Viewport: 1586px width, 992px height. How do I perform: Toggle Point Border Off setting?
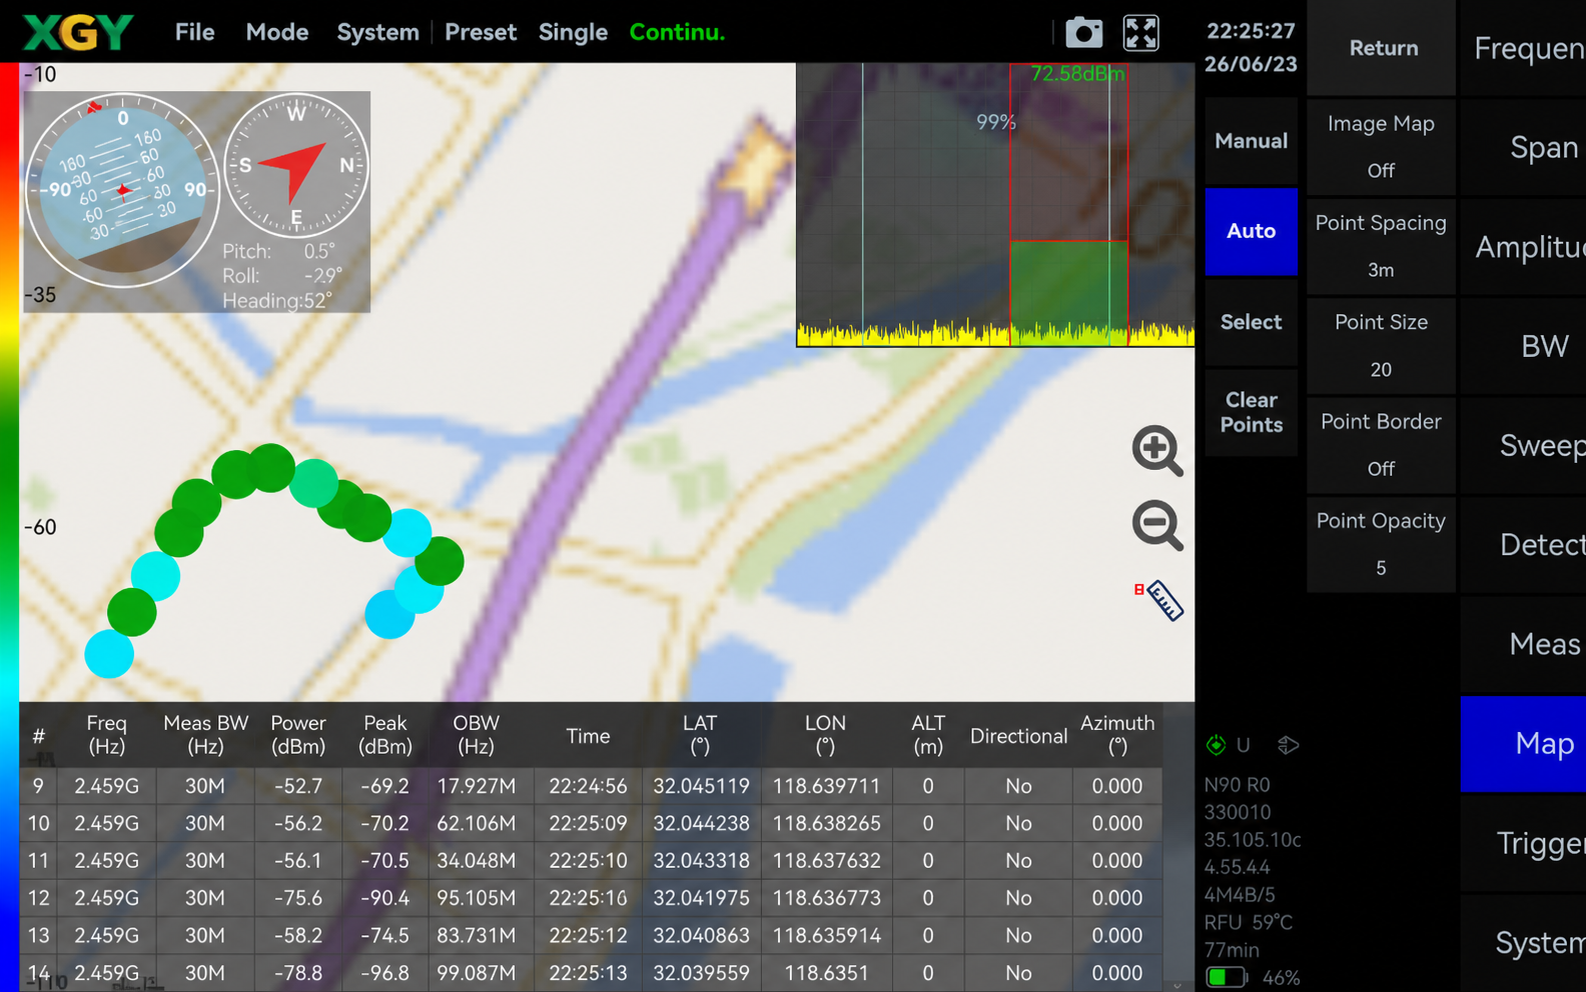tap(1381, 444)
